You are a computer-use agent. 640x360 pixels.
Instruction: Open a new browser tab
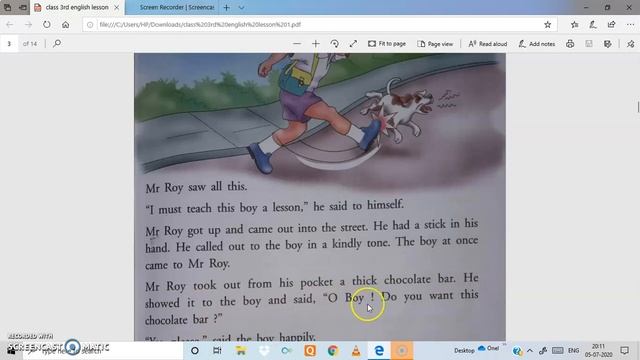click(x=227, y=7)
